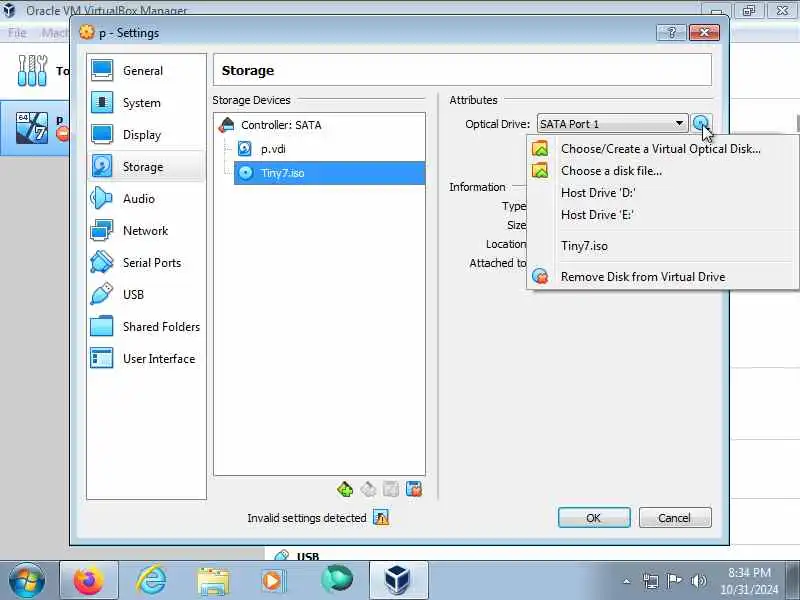Click the volume speaker icon in system tray
The width and height of the screenshot is (800, 600).
click(698, 581)
